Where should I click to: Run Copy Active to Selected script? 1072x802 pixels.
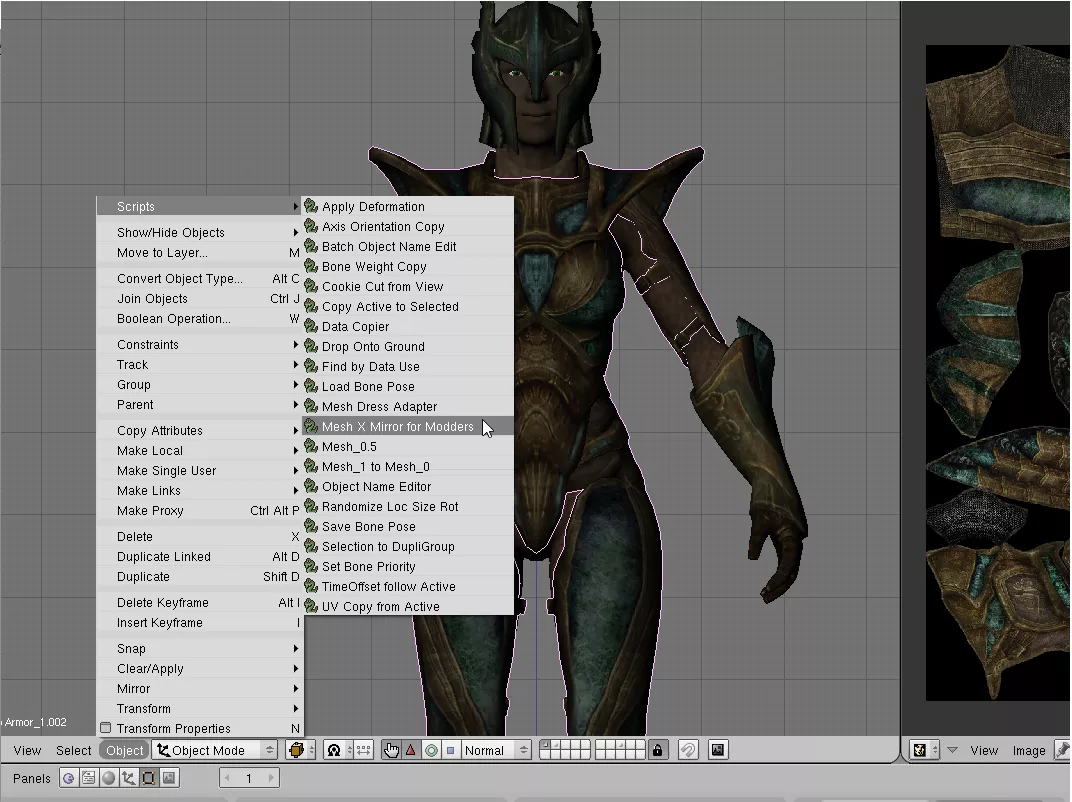[x=407, y=306]
